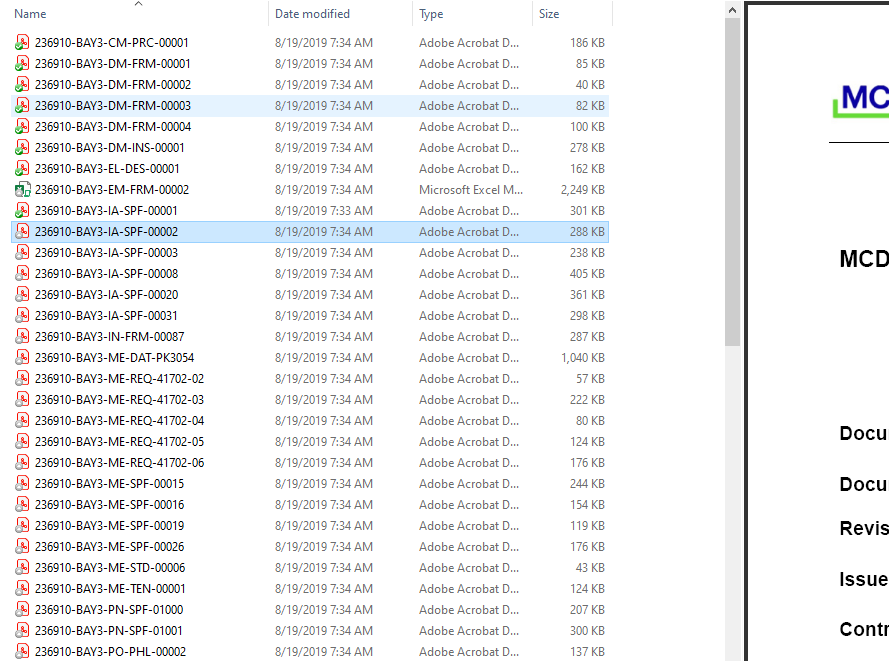Click the PDF icon for 236910-BAY3-EL-DES-00001
The image size is (889, 661).
(22, 168)
